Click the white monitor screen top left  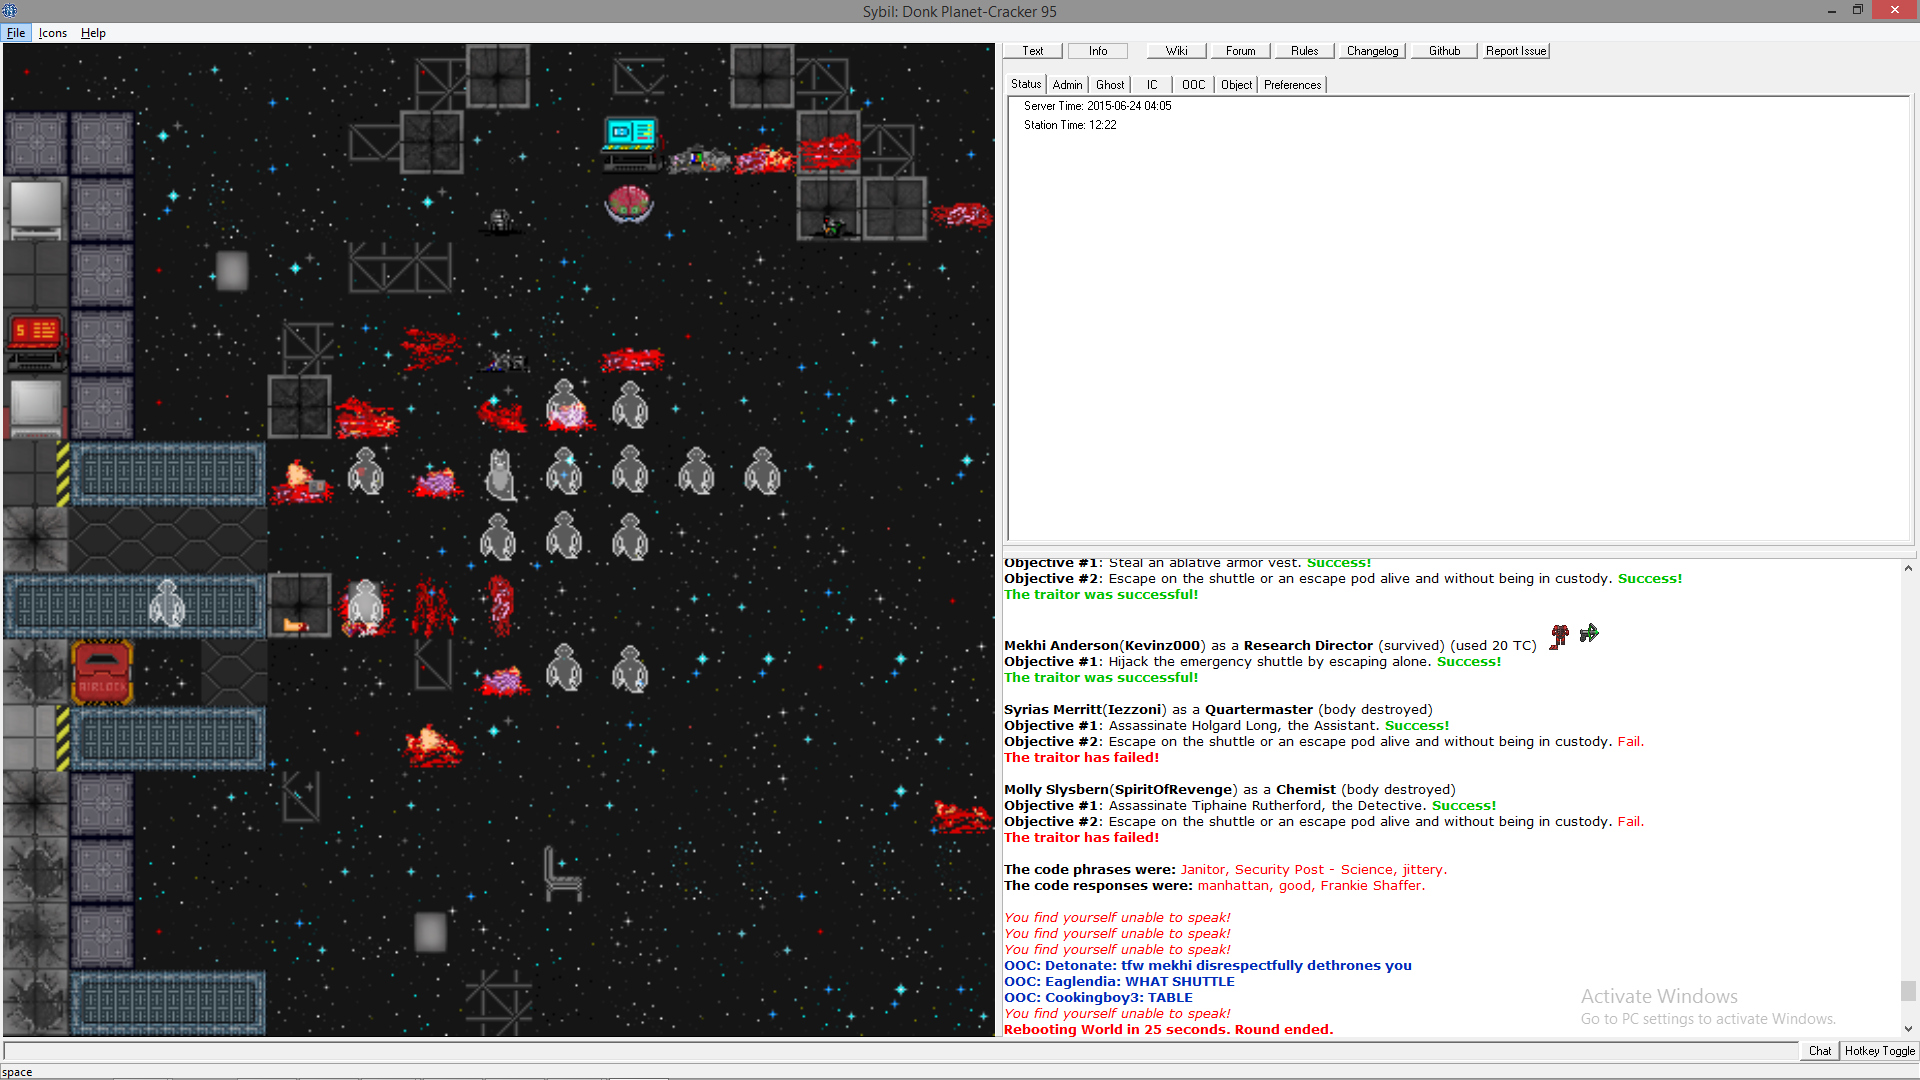36,209
